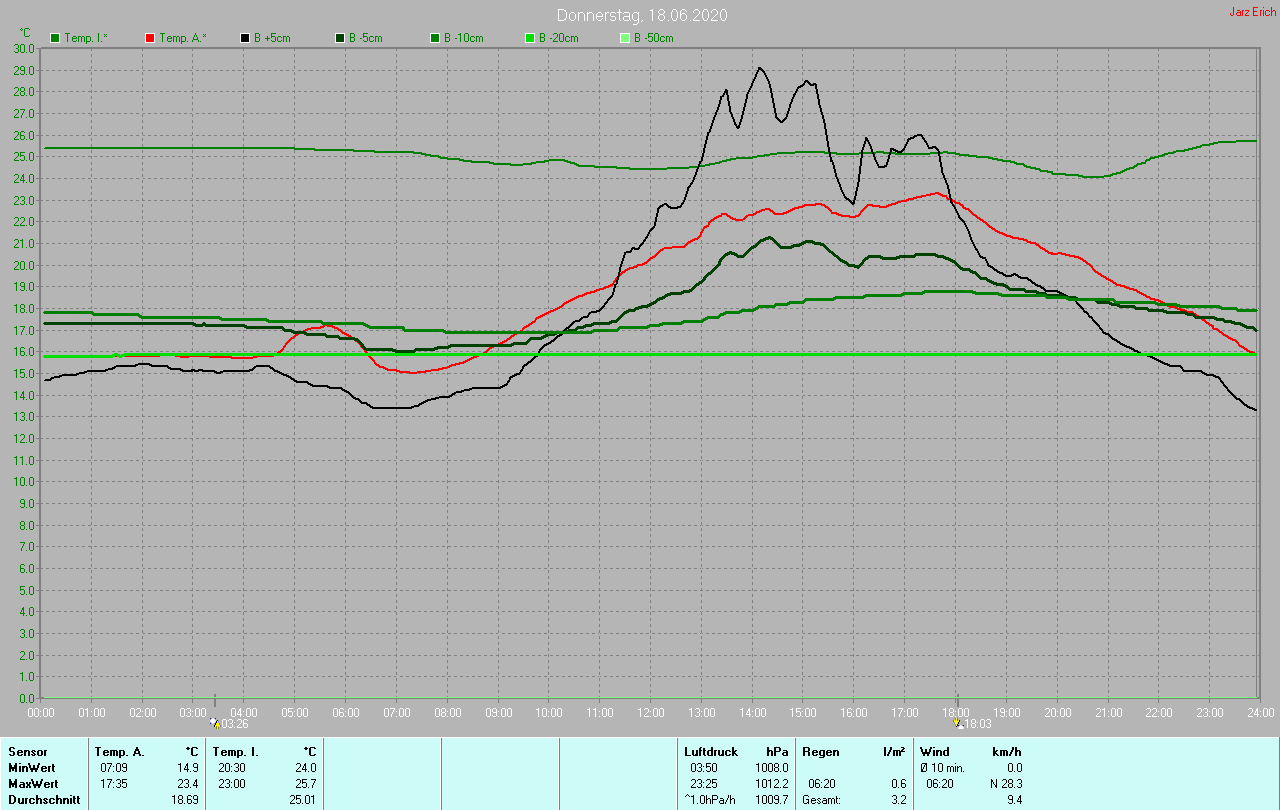The width and height of the screenshot is (1280, 810).
Task: Click the pressure minimum time '03:50'
Action: tap(704, 767)
